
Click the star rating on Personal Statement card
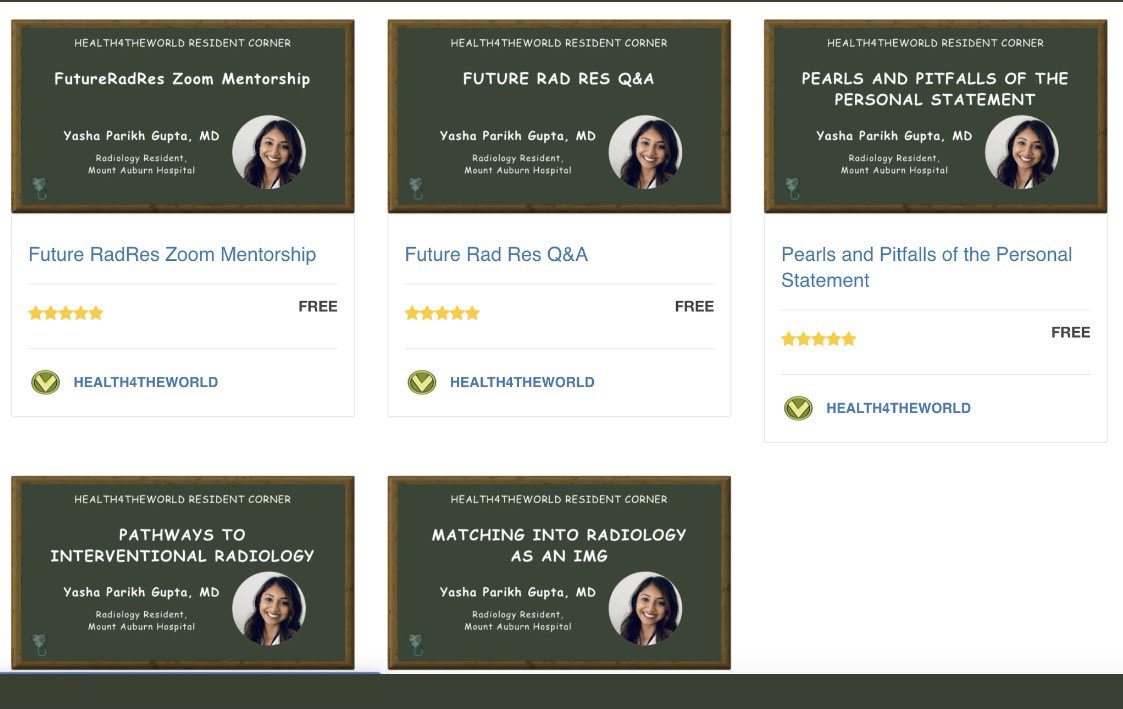point(819,339)
